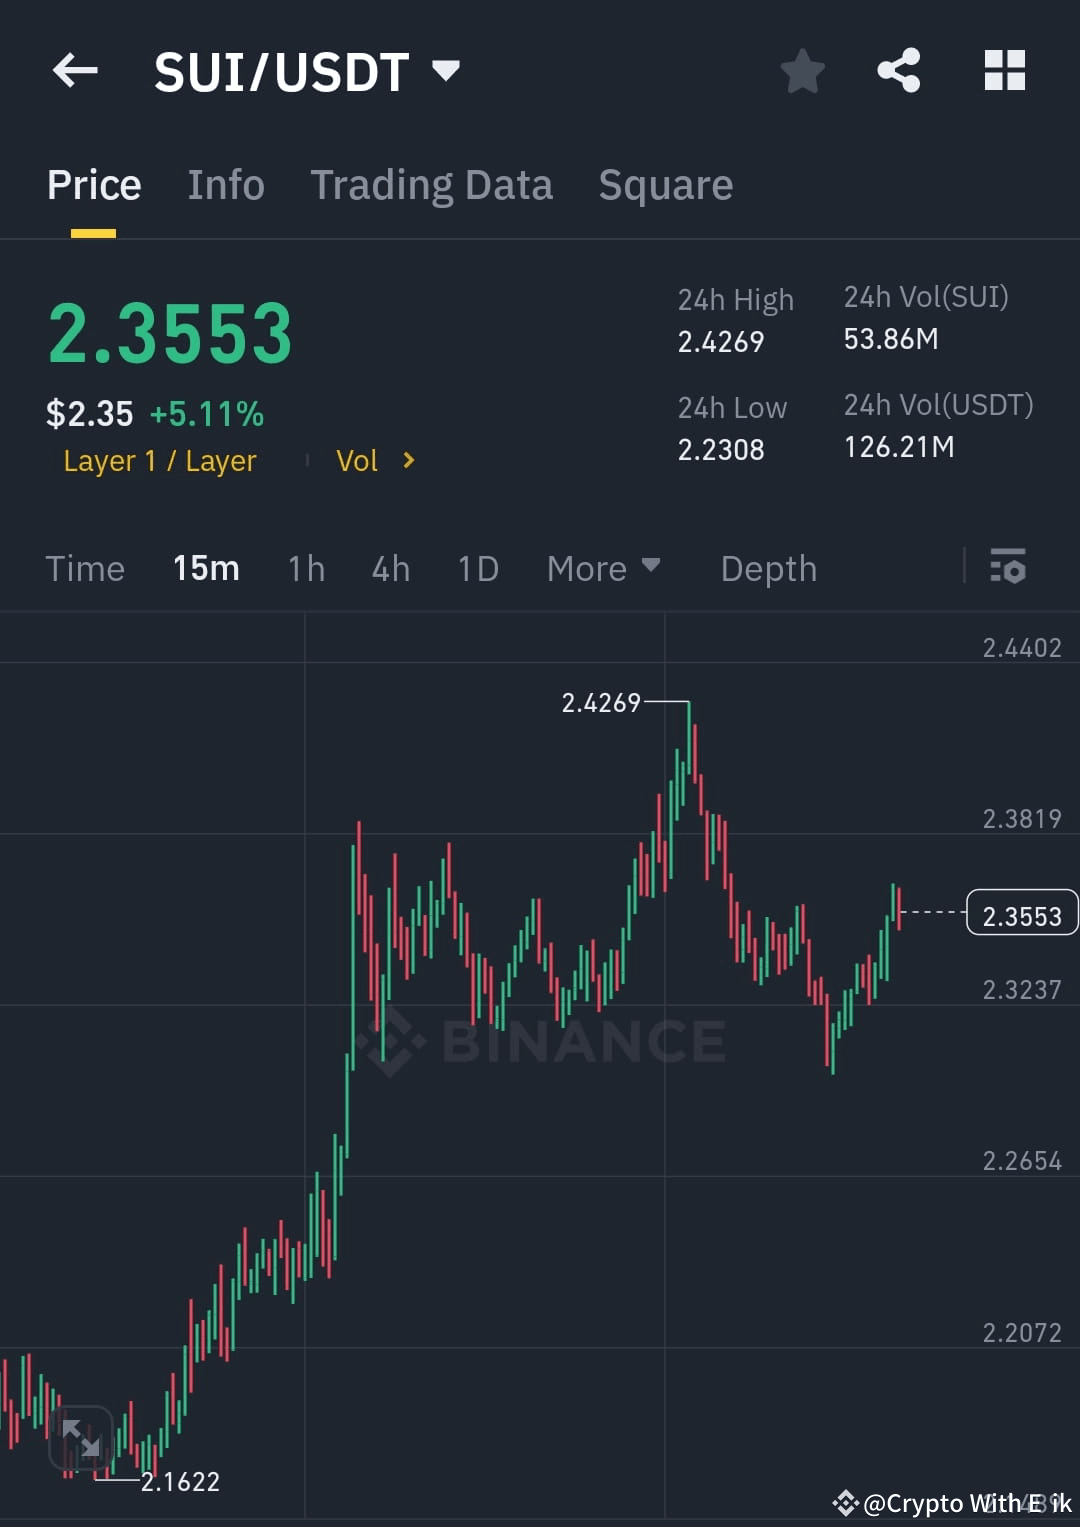Viewport: 1080px width, 1527px height.
Task: Select the Depth chart view
Action: (x=768, y=568)
